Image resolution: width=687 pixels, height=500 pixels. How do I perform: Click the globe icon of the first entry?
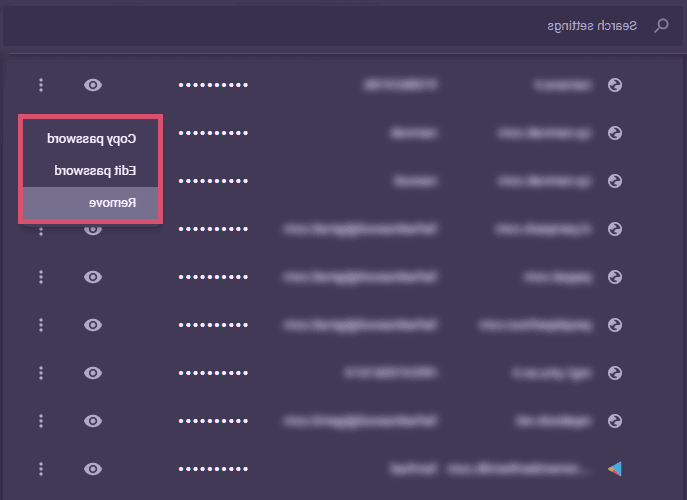pyautogui.click(x=615, y=85)
